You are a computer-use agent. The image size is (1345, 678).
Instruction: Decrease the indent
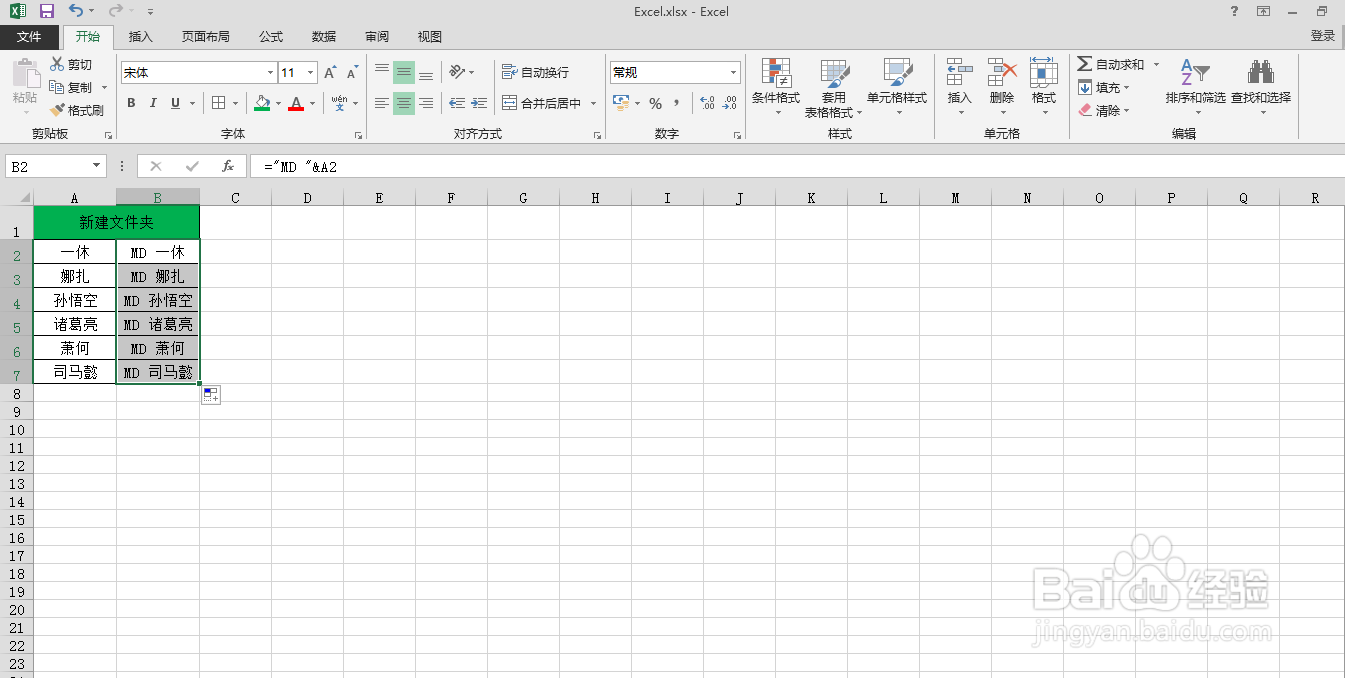pos(457,103)
